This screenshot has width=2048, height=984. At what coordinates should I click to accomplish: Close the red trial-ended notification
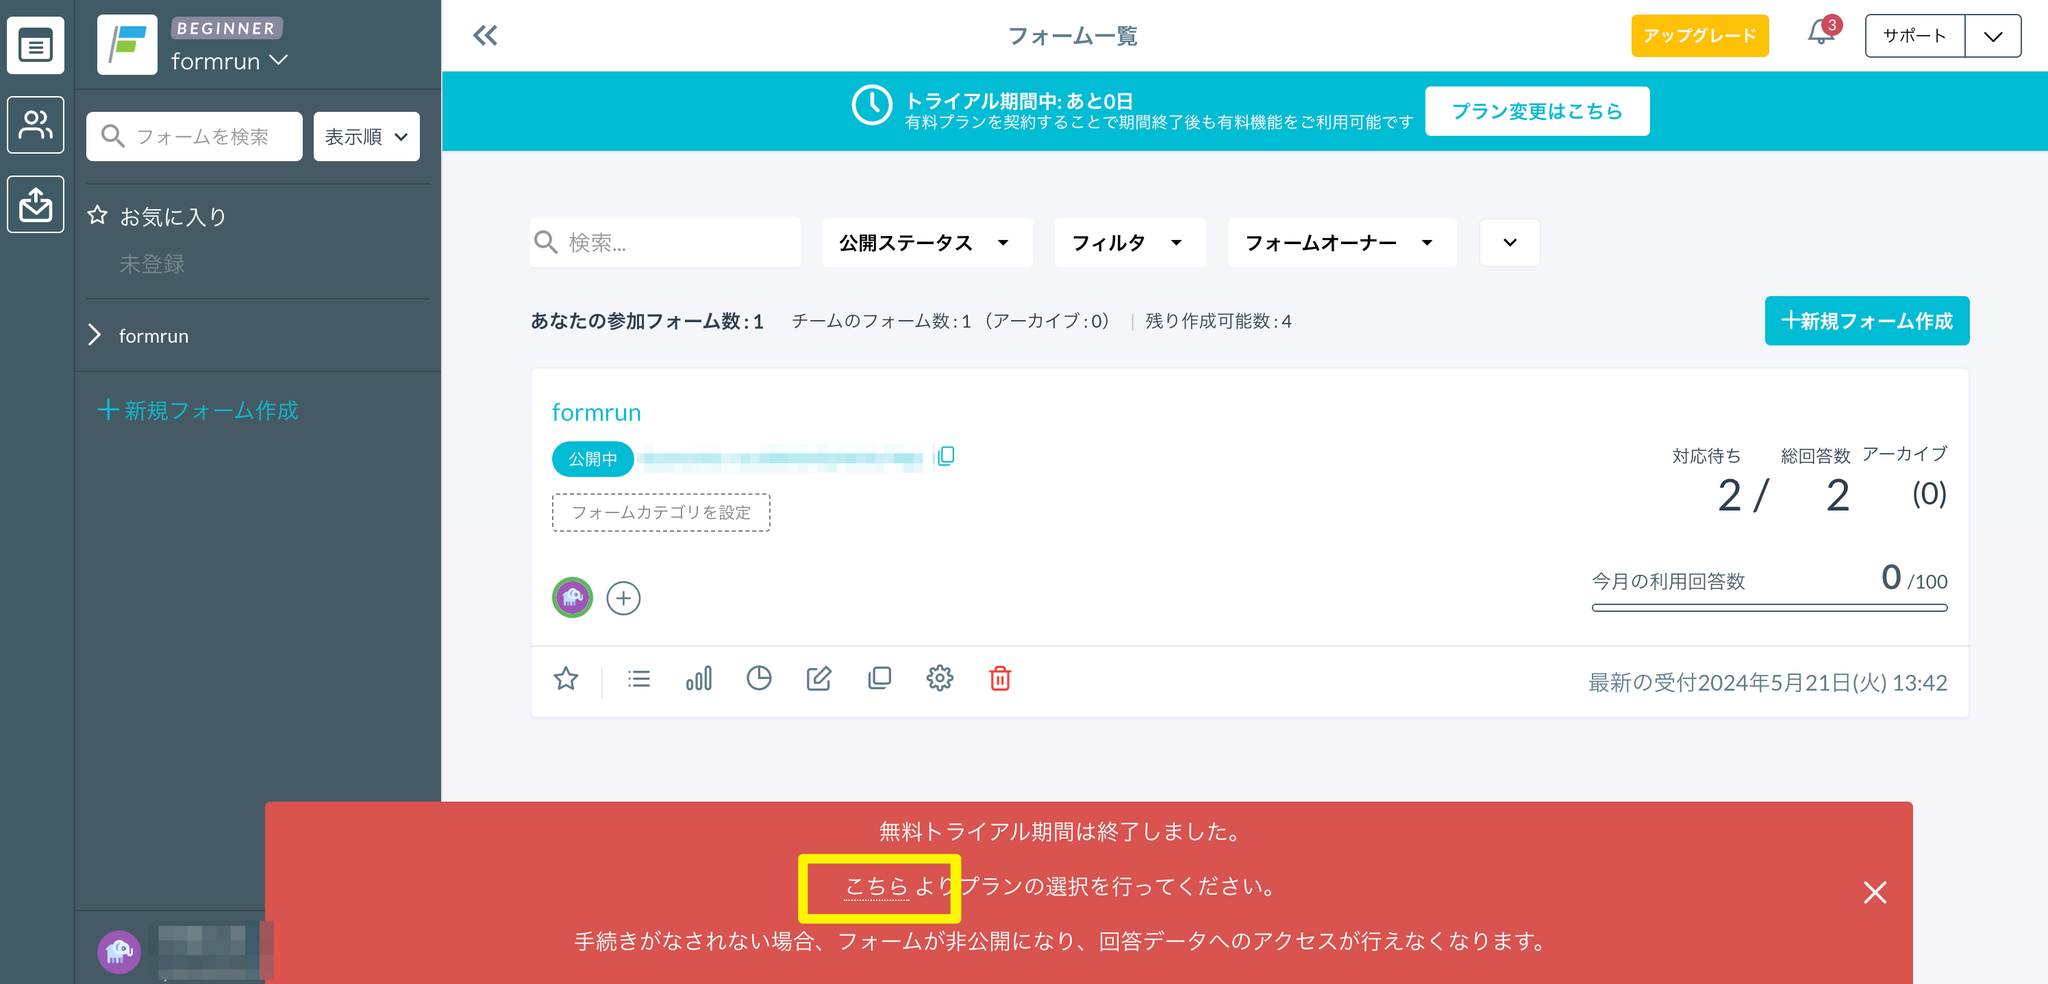tap(1875, 892)
